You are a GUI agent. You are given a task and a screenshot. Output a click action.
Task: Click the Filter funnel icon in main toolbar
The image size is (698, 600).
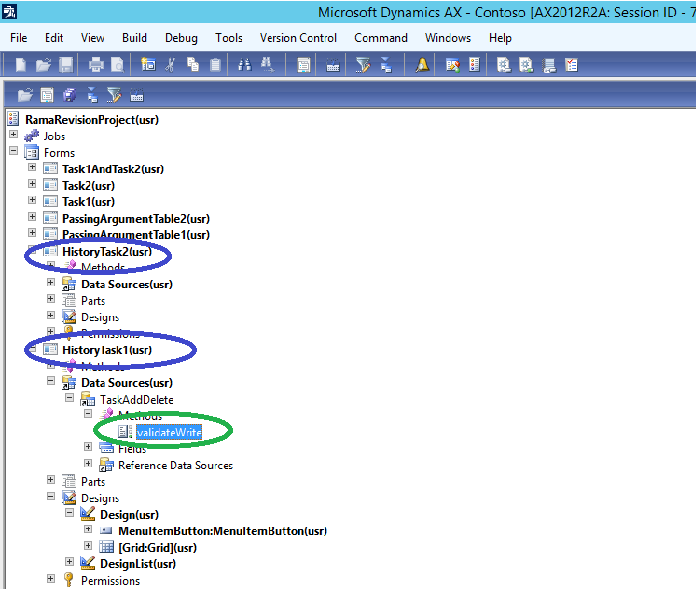[362, 65]
